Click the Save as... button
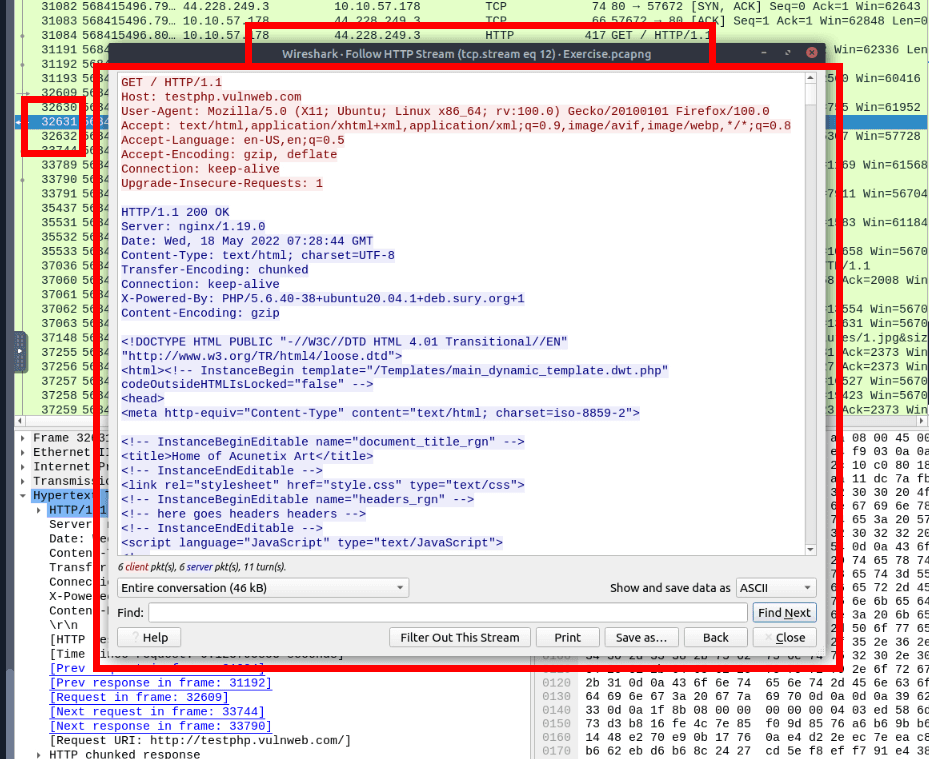This screenshot has height=759, width=929. click(641, 637)
